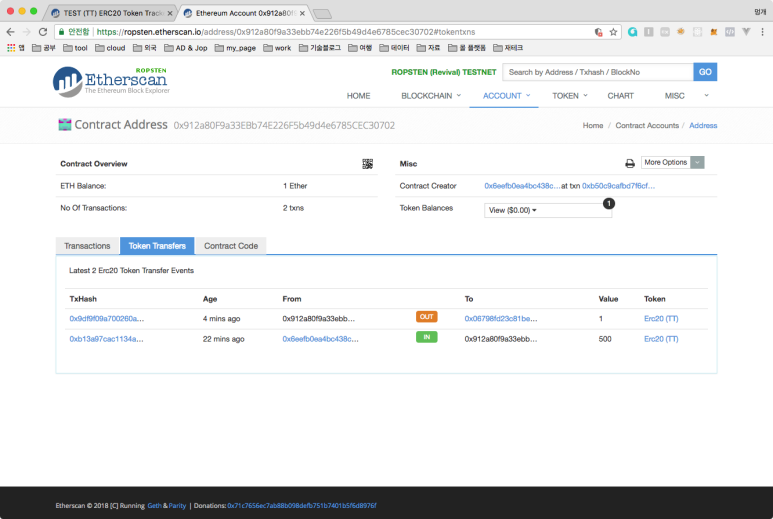Switch to the Transactions tab
This screenshot has height=519, width=773.
(87, 245)
